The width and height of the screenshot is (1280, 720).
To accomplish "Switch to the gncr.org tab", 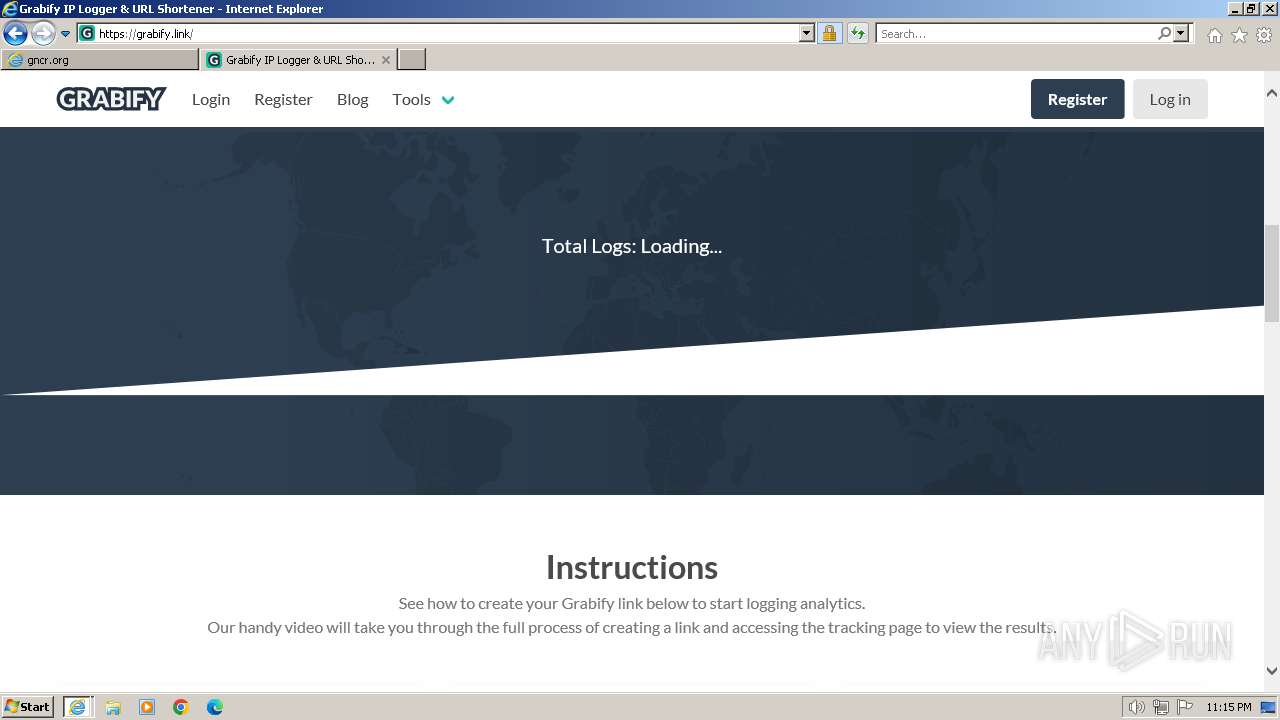I will coord(100,60).
